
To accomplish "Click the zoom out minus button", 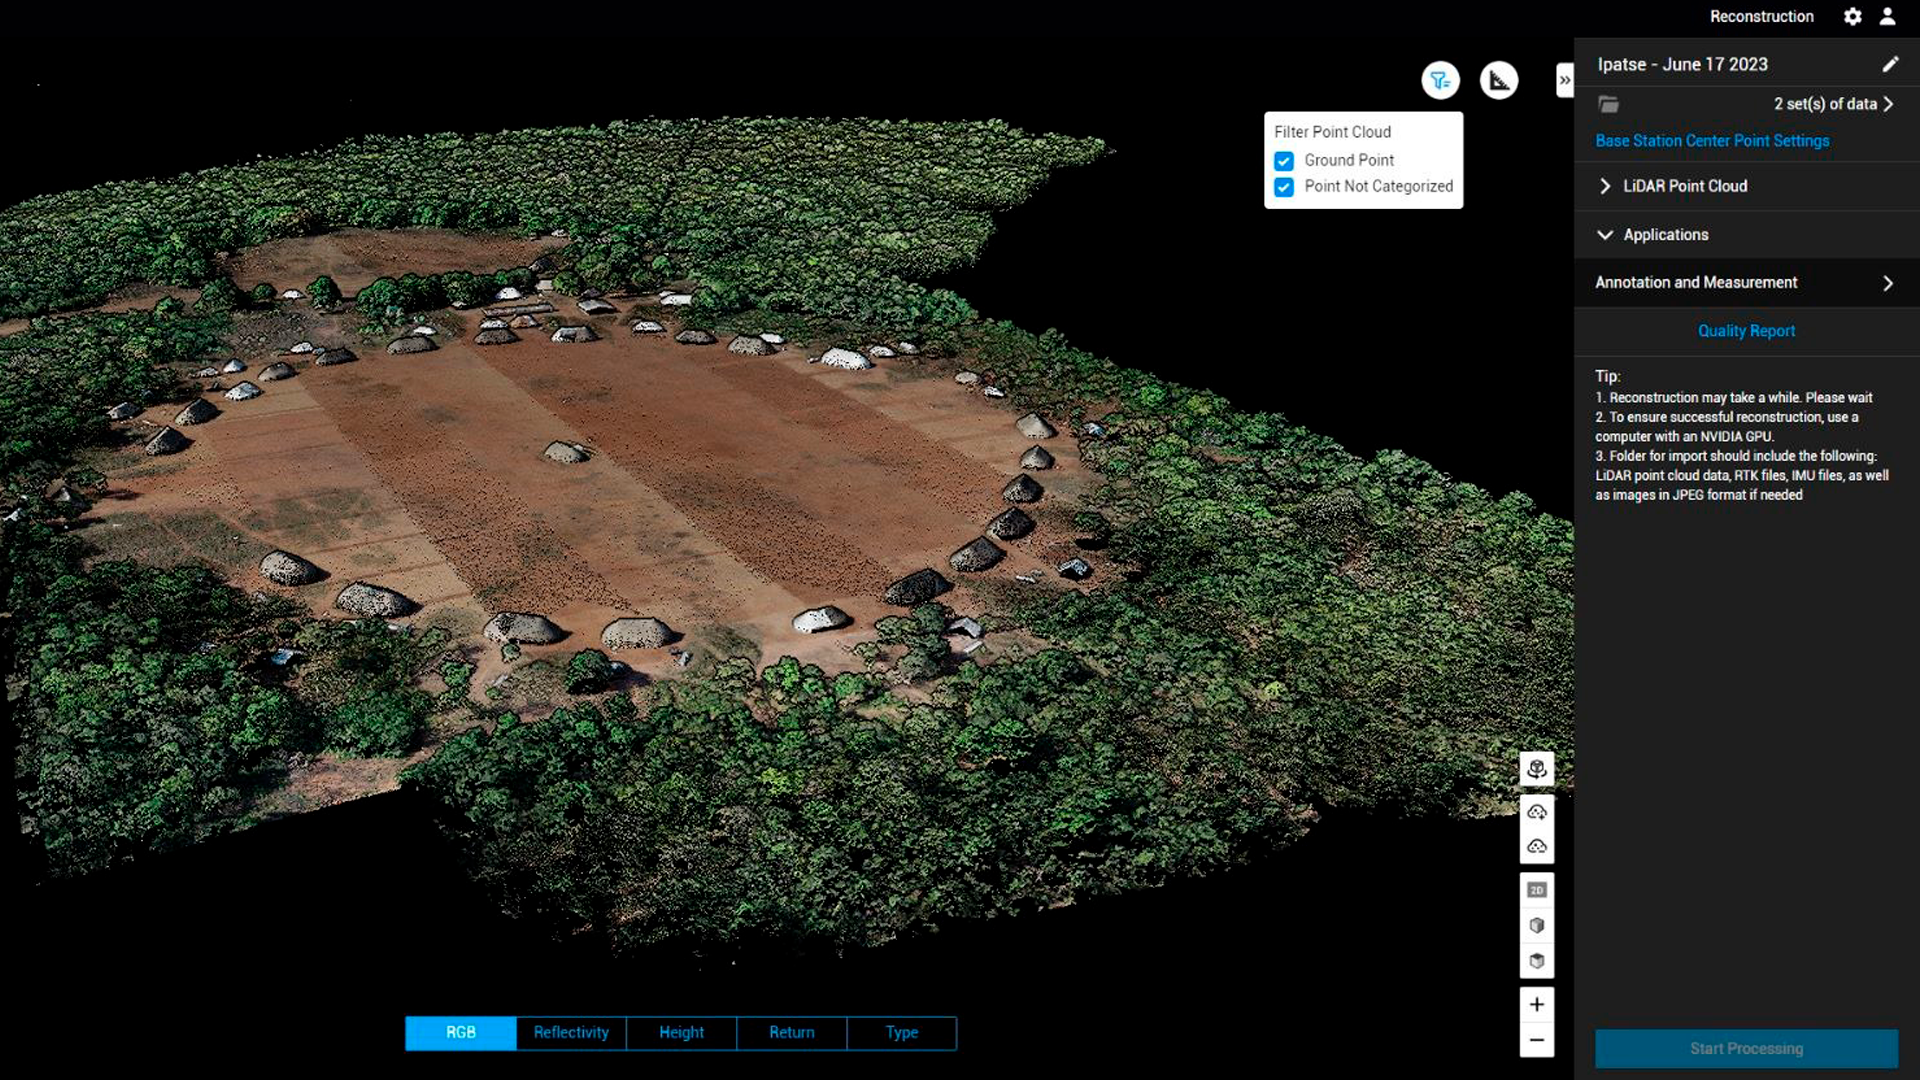I will (1537, 1040).
